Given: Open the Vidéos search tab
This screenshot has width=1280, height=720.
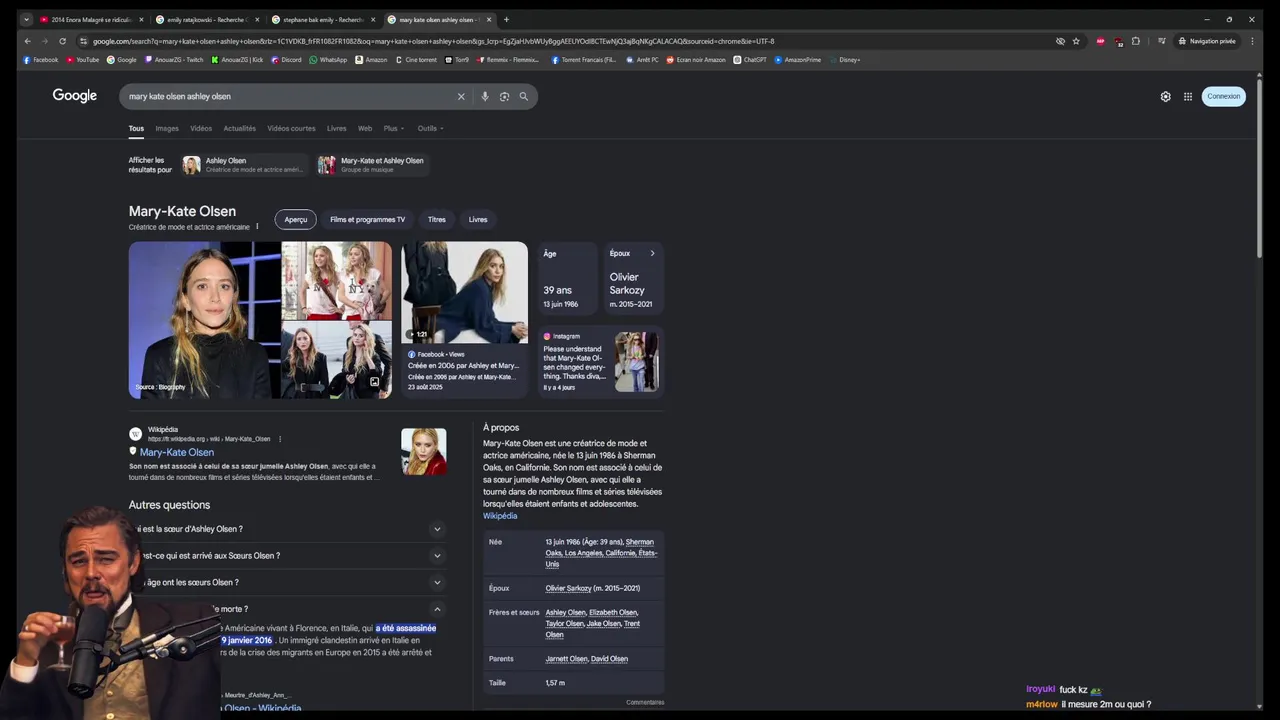Looking at the screenshot, I should [201, 128].
